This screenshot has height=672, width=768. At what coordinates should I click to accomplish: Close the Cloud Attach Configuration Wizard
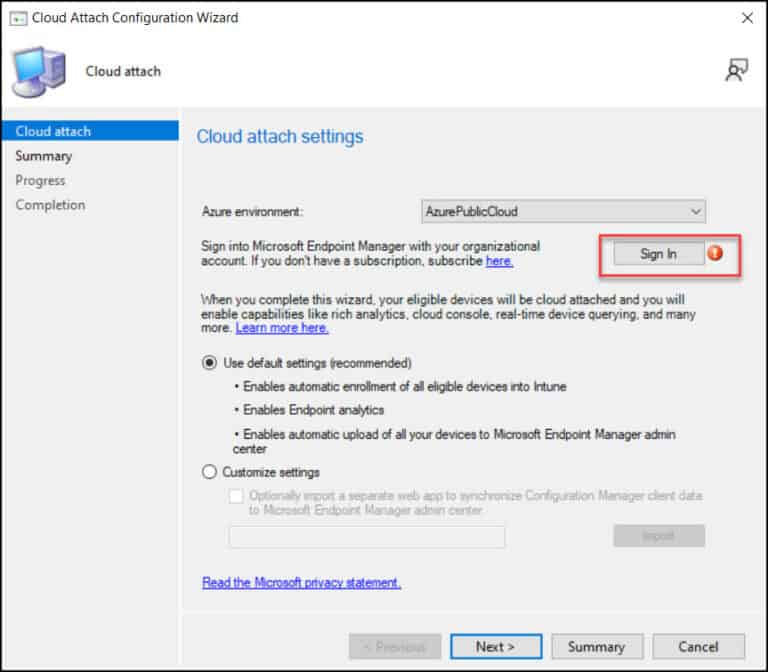click(x=747, y=18)
